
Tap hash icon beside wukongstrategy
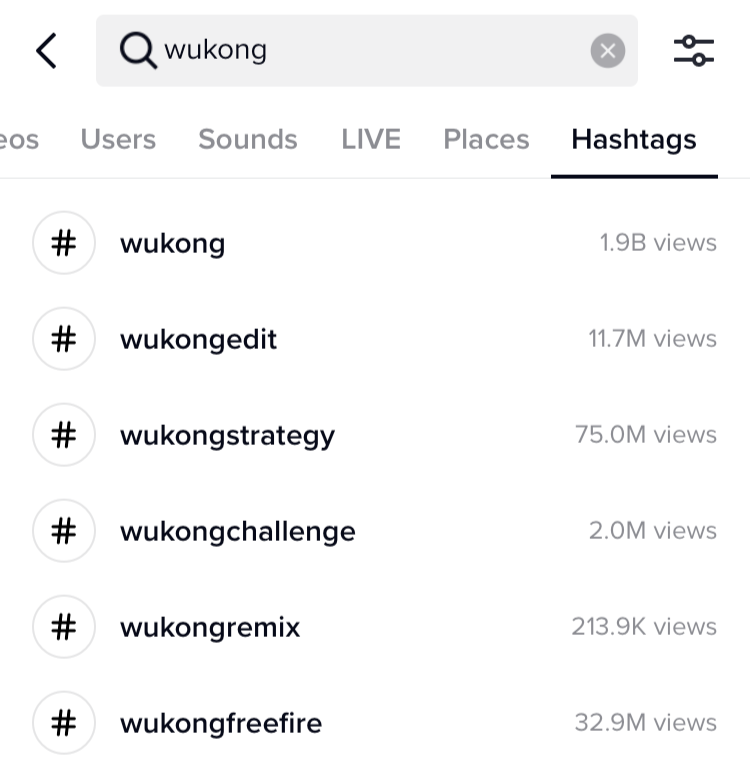click(x=64, y=435)
